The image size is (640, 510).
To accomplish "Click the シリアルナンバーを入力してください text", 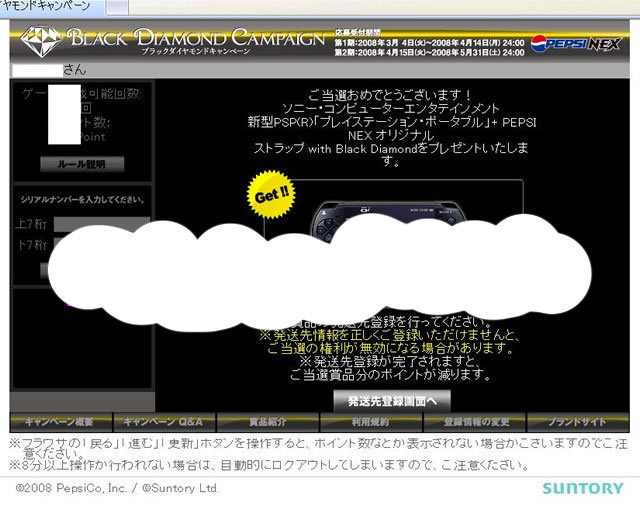I will 82,200.
